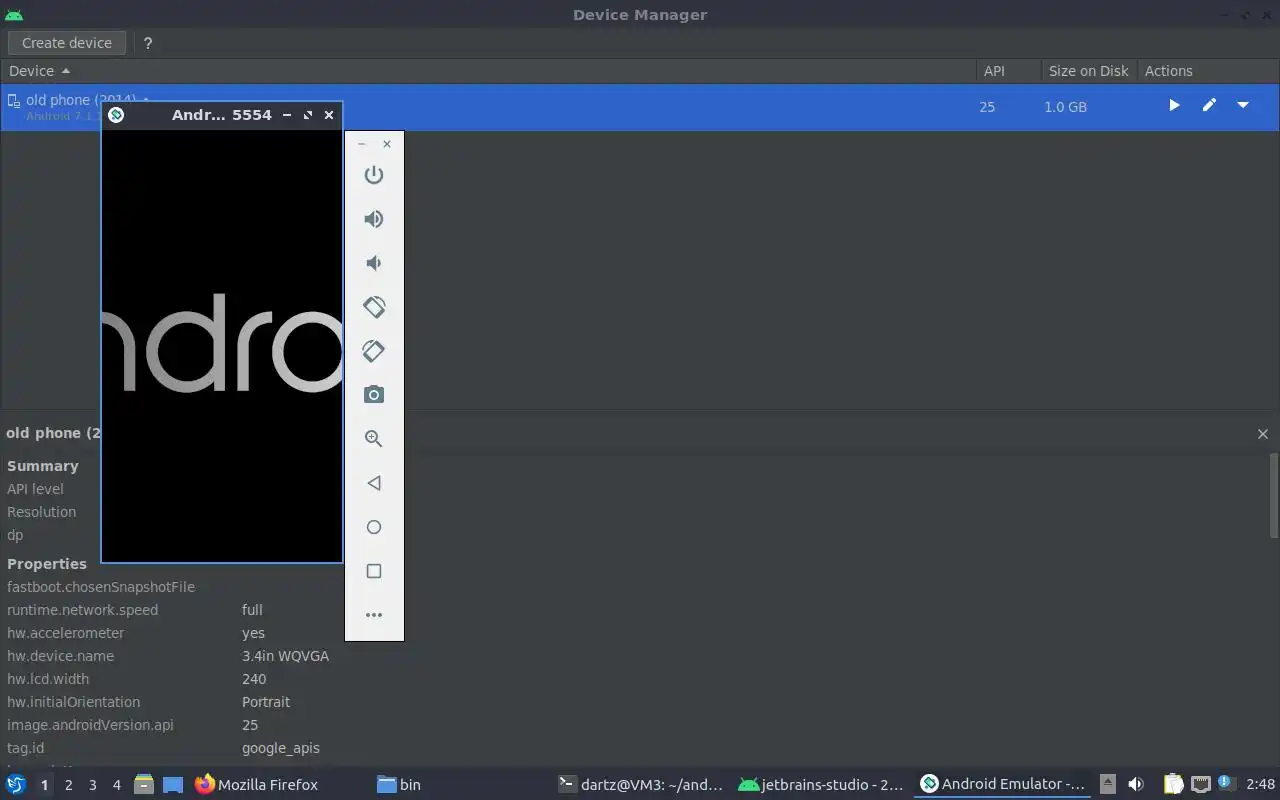Click the Create device button
The image size is (1280, 800).
click(67, 43)
